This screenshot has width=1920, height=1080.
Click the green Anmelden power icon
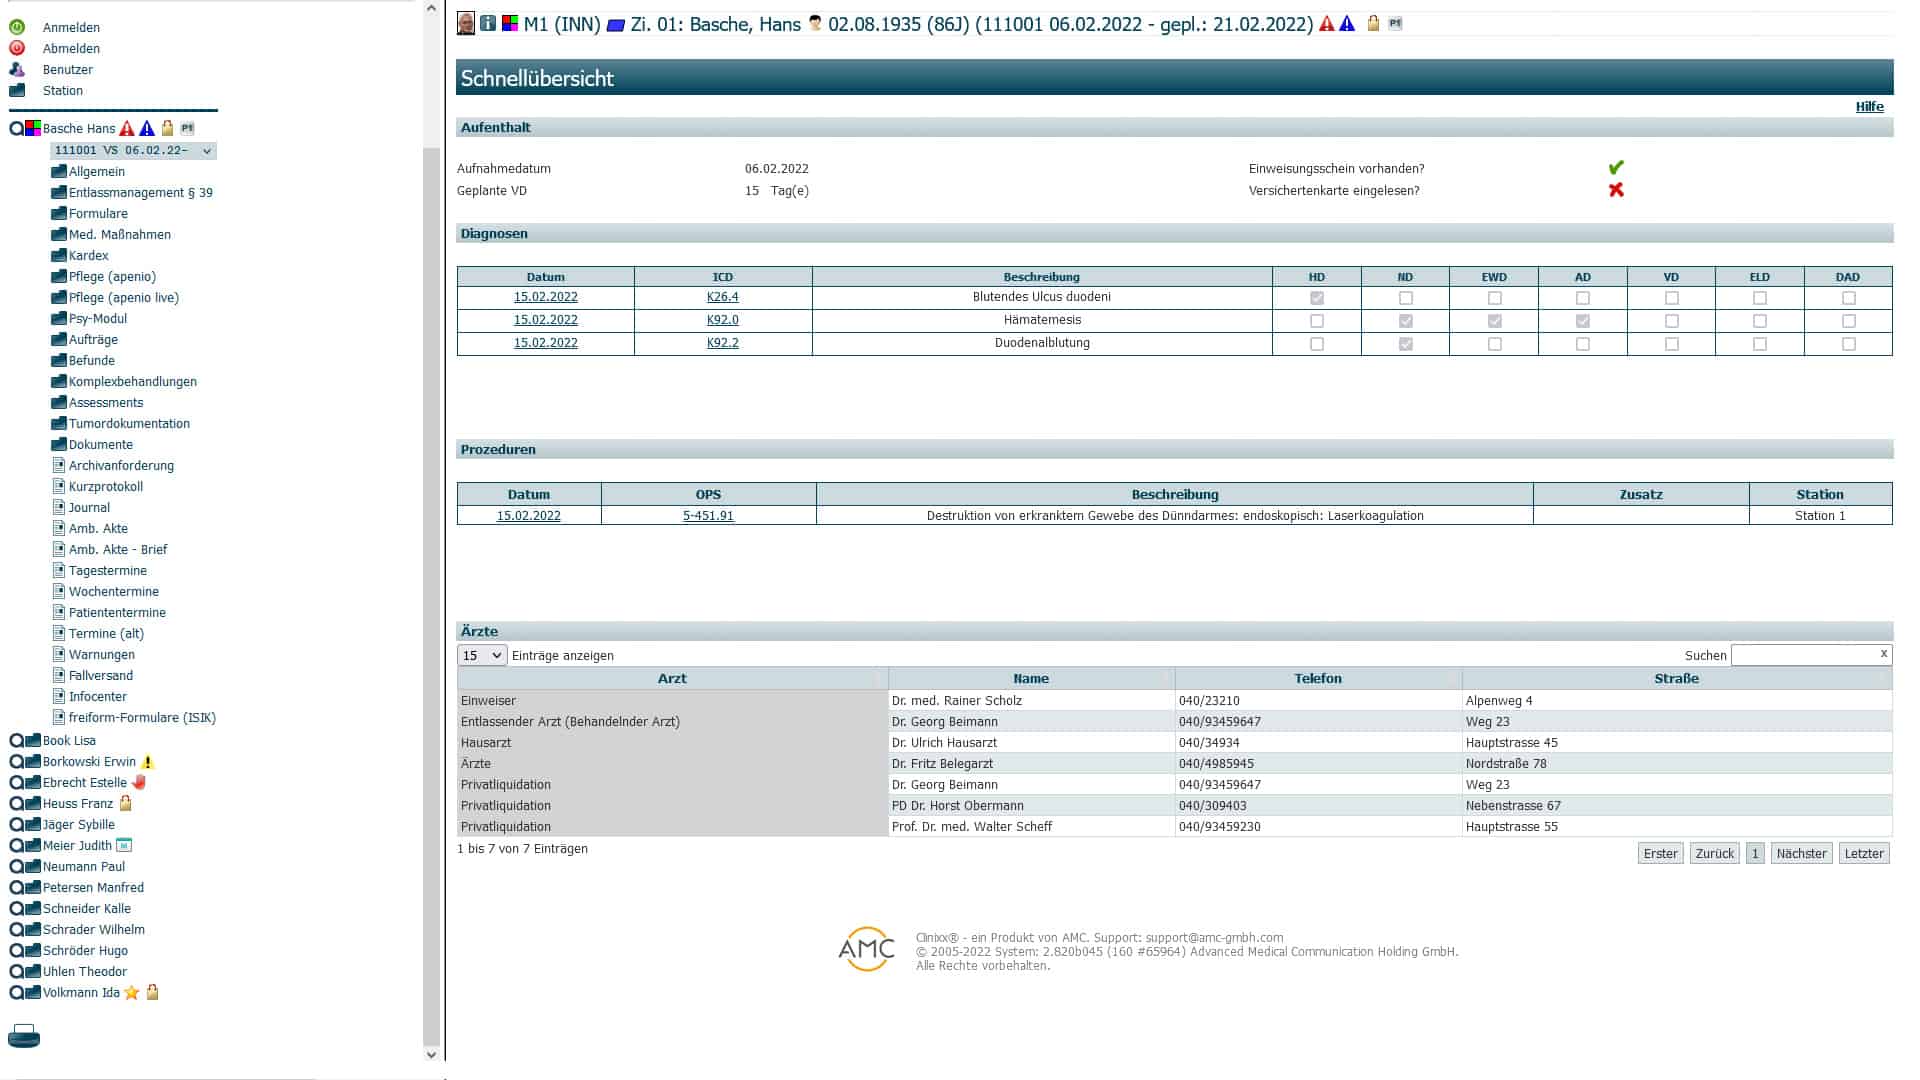17,27
